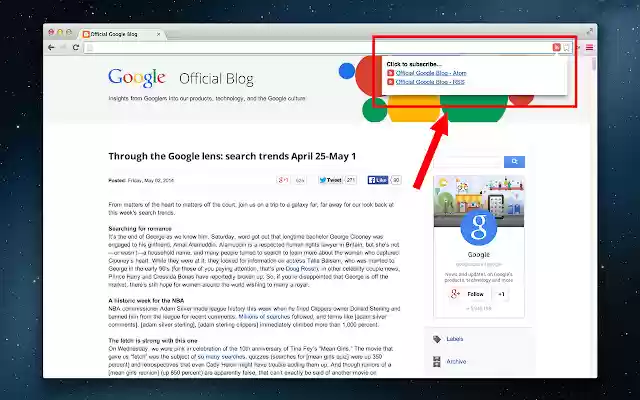Image resolution: width=640 pixels, height=400 pixels.
Task: Open the Labels section
Action: click(x=455, y=339)
